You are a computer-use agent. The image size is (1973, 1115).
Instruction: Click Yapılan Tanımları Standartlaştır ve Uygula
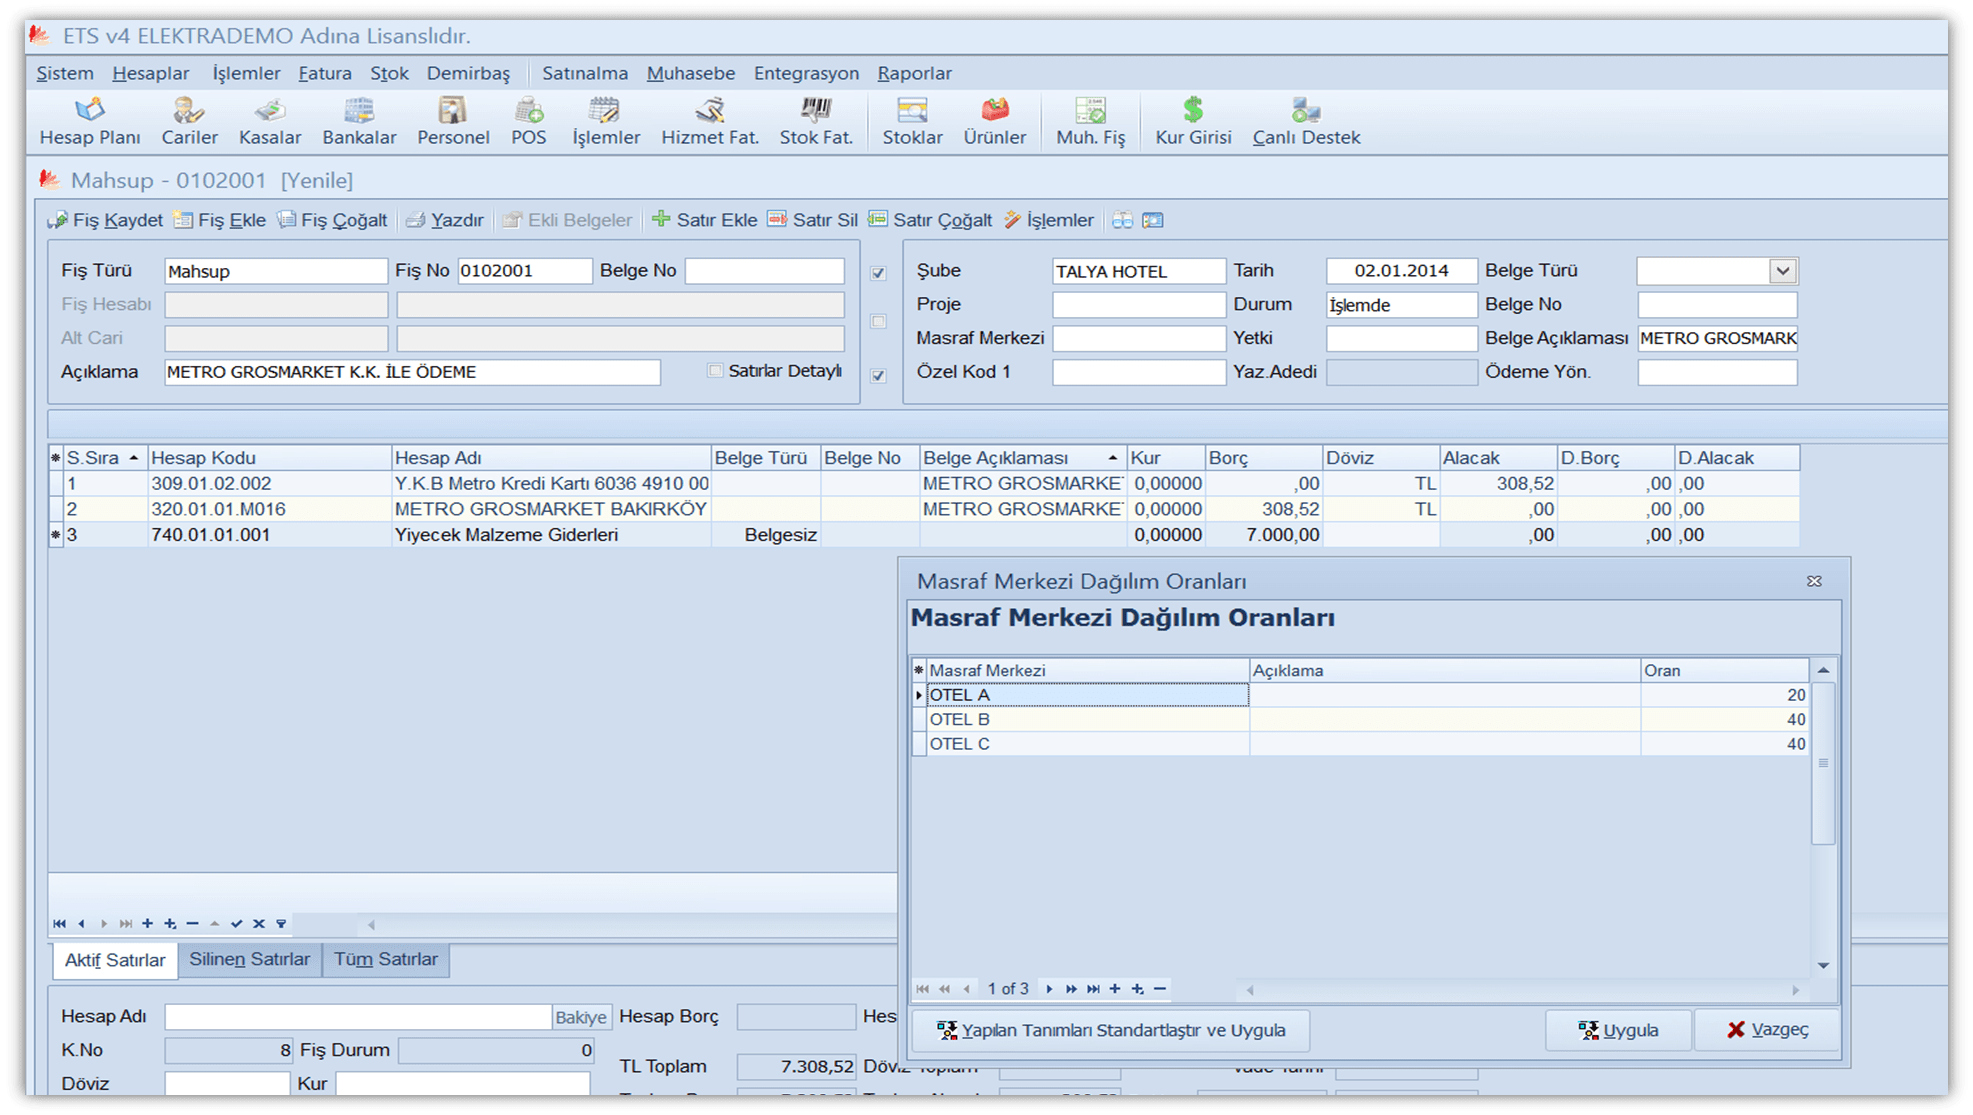coord(1110,1030)
